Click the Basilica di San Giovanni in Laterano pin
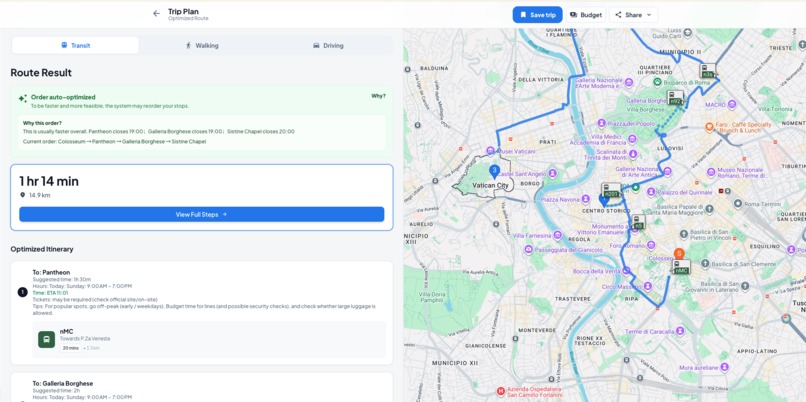 pos(746,284)
